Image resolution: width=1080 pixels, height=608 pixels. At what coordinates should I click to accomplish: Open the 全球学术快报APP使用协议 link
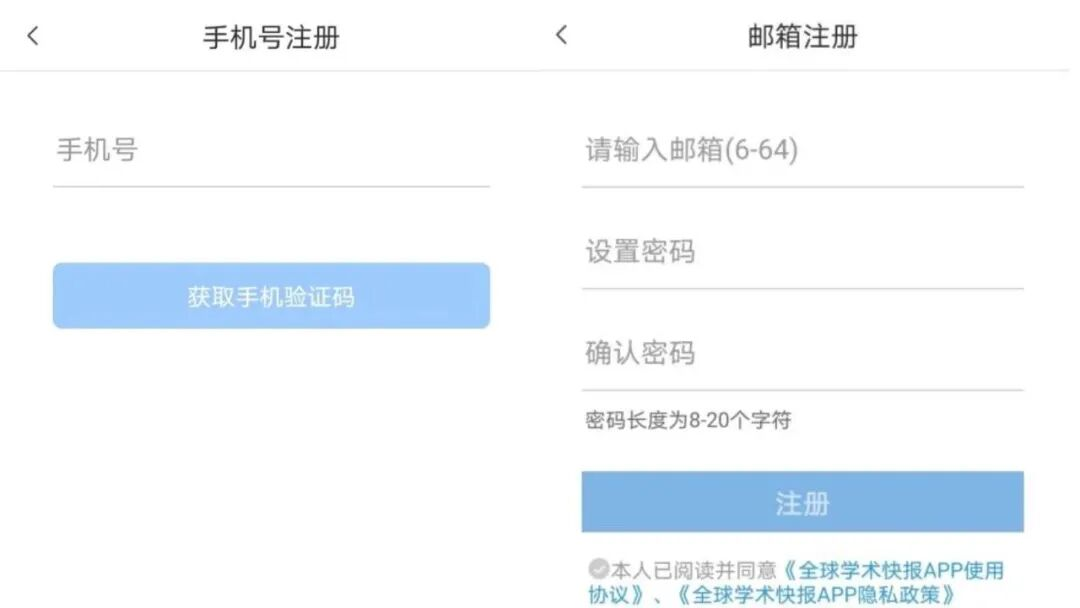(x=890, y=571)
